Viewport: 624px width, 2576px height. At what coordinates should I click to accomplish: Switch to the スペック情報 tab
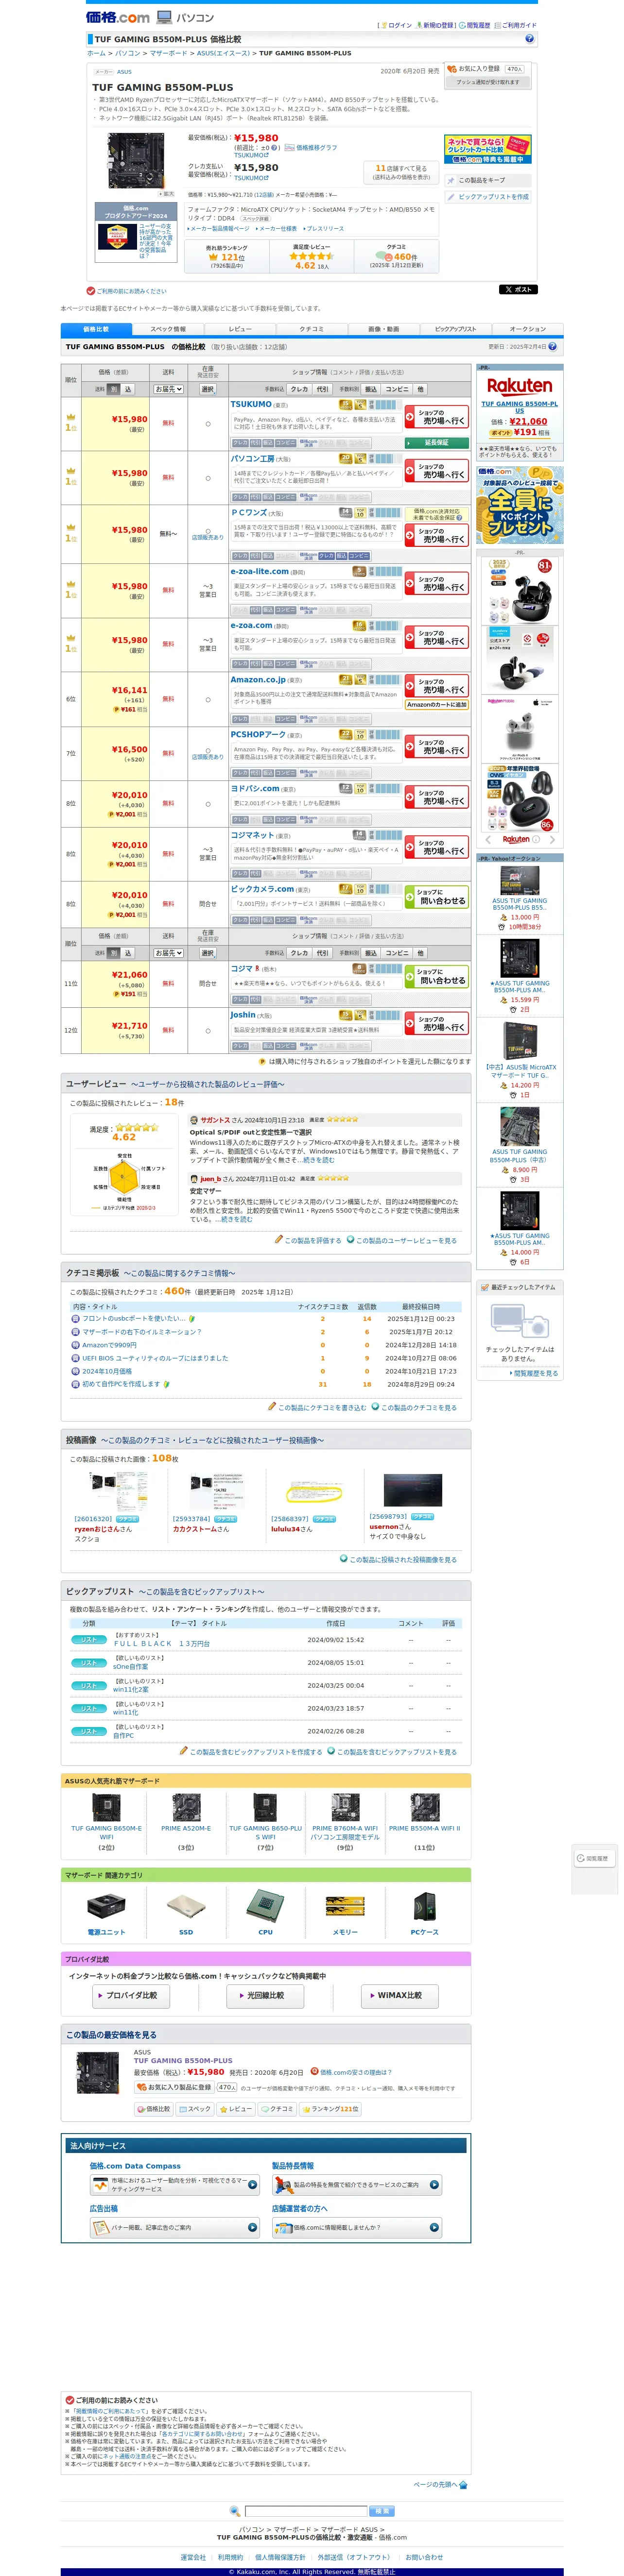tap(168, 329)
